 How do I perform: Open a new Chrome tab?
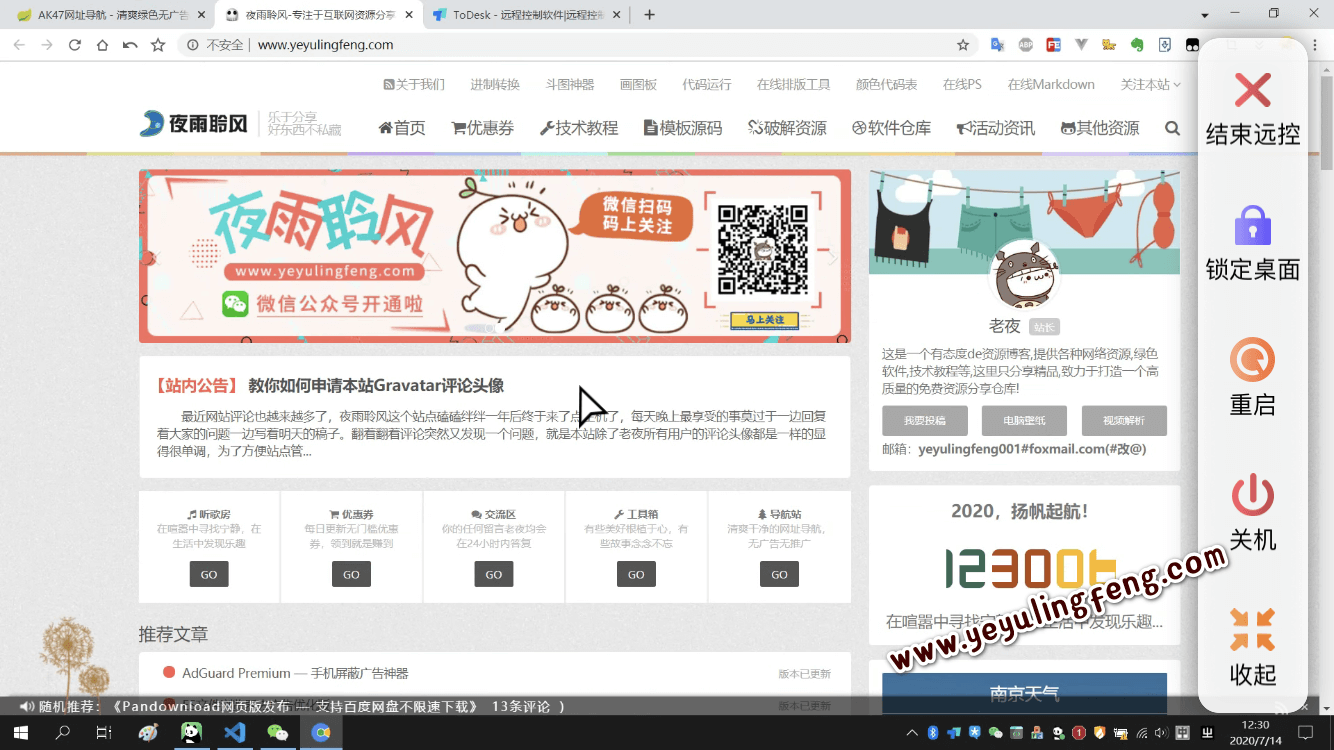649,15
